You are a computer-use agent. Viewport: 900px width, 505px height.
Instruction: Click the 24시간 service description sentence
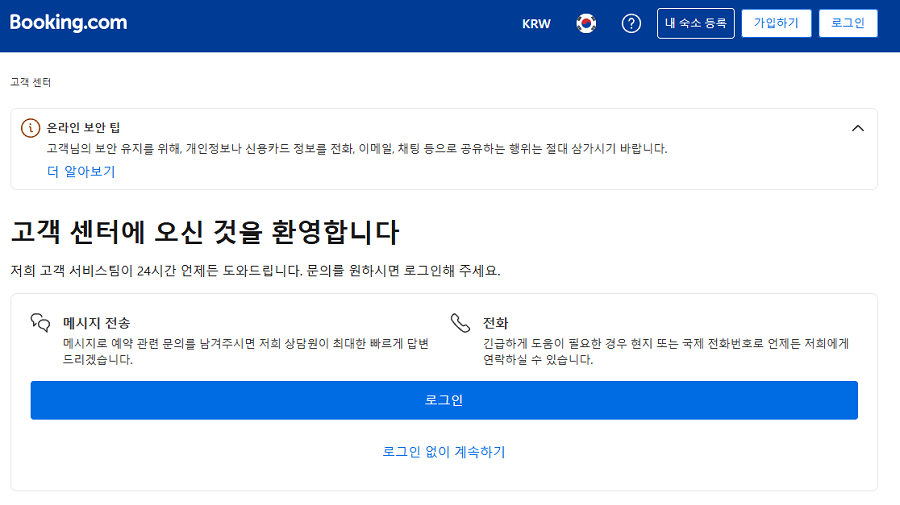click(x=255, y=270)
